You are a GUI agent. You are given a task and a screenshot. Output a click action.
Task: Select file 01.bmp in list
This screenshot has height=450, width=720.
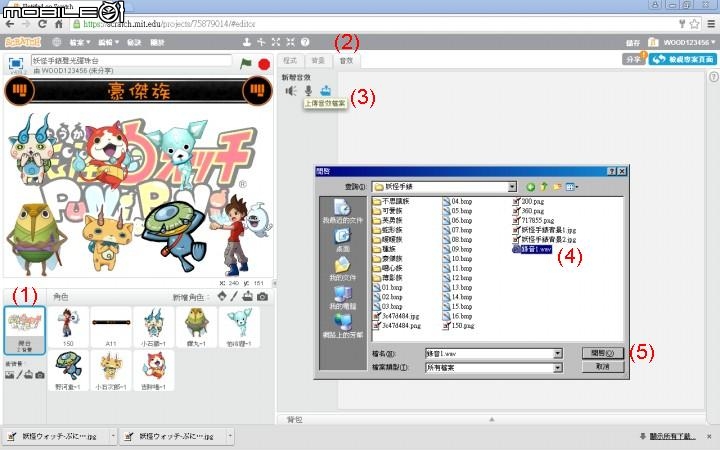tap(388, 287)
